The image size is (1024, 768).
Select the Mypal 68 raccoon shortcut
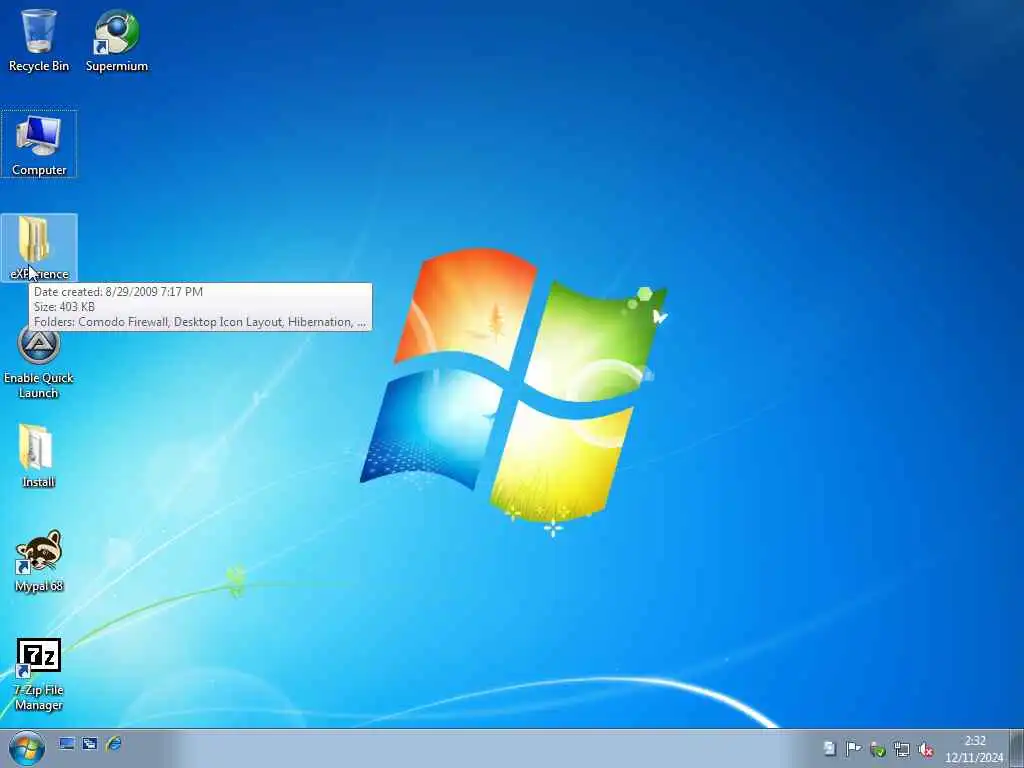coord(39,560)
